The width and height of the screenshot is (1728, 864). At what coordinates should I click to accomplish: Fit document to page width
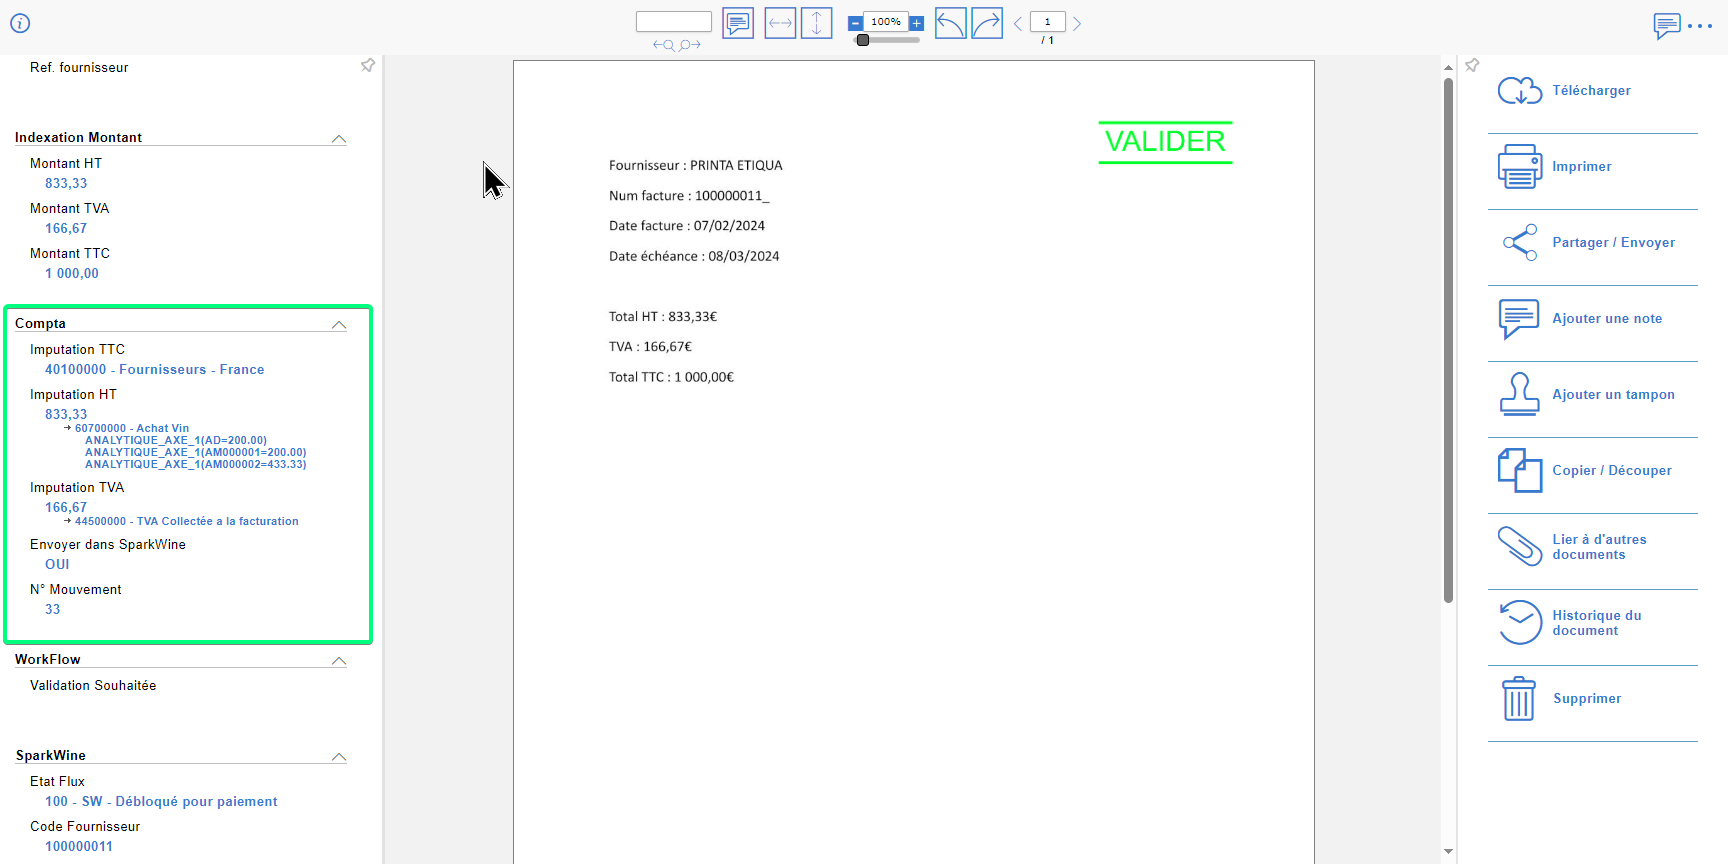coord(780,23)
